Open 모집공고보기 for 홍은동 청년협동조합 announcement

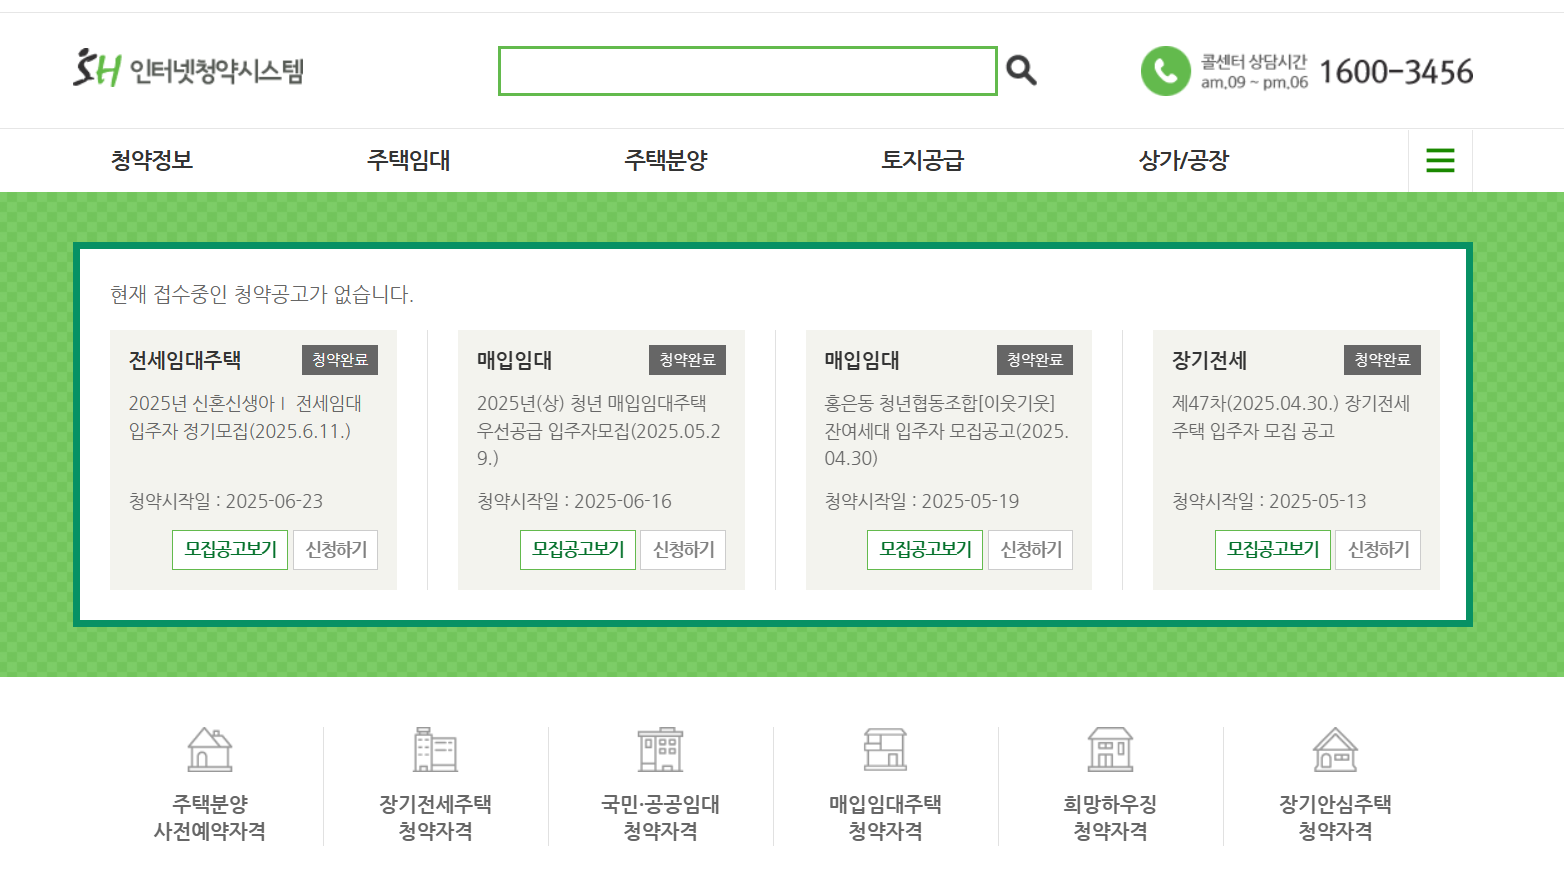pos(924,549)
